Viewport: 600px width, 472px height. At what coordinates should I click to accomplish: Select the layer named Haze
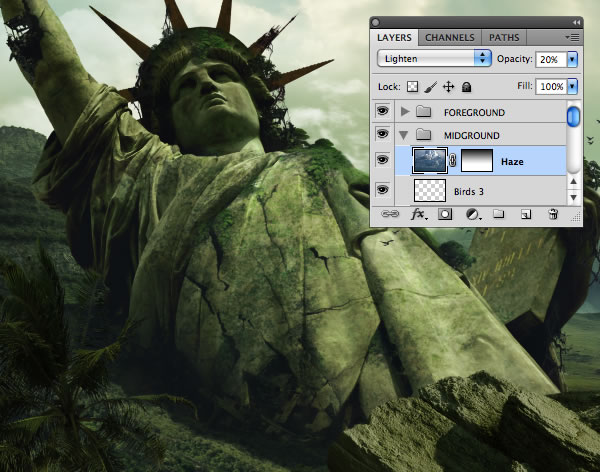pos(512,162)
